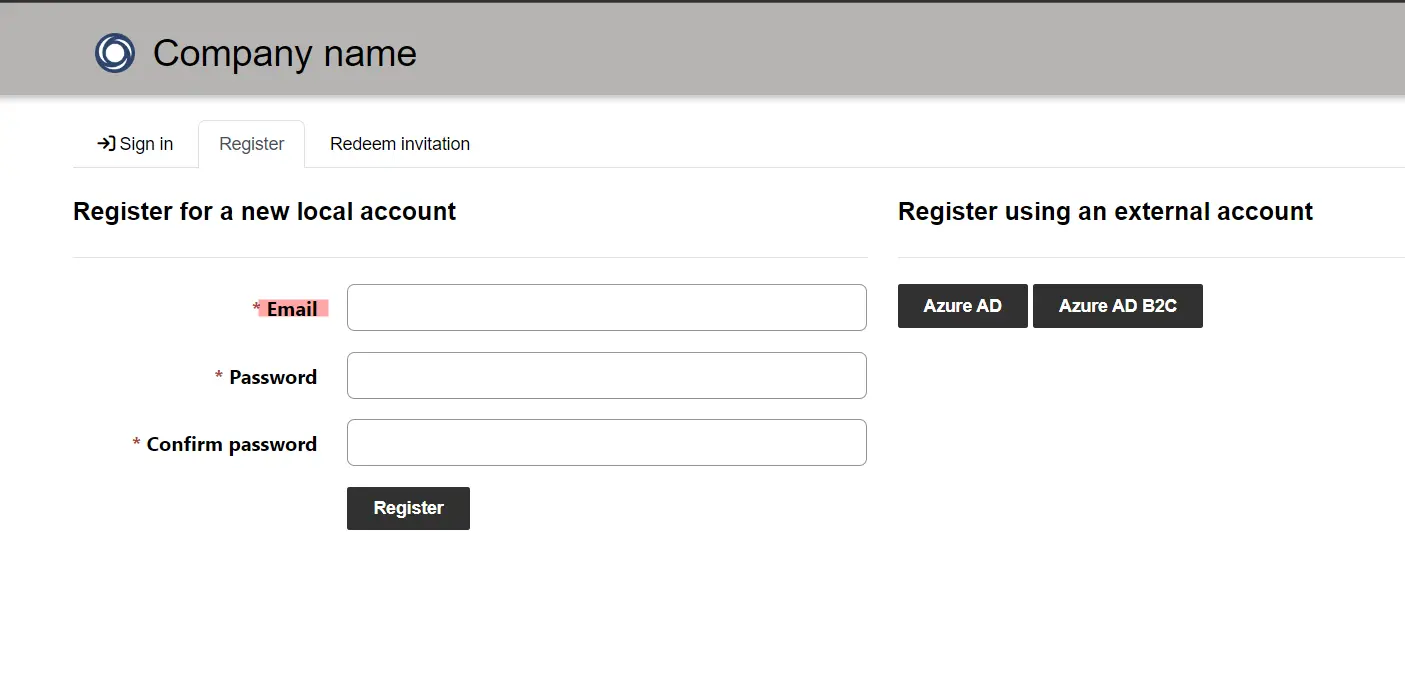Click inside the Password input field

point(606,375)
